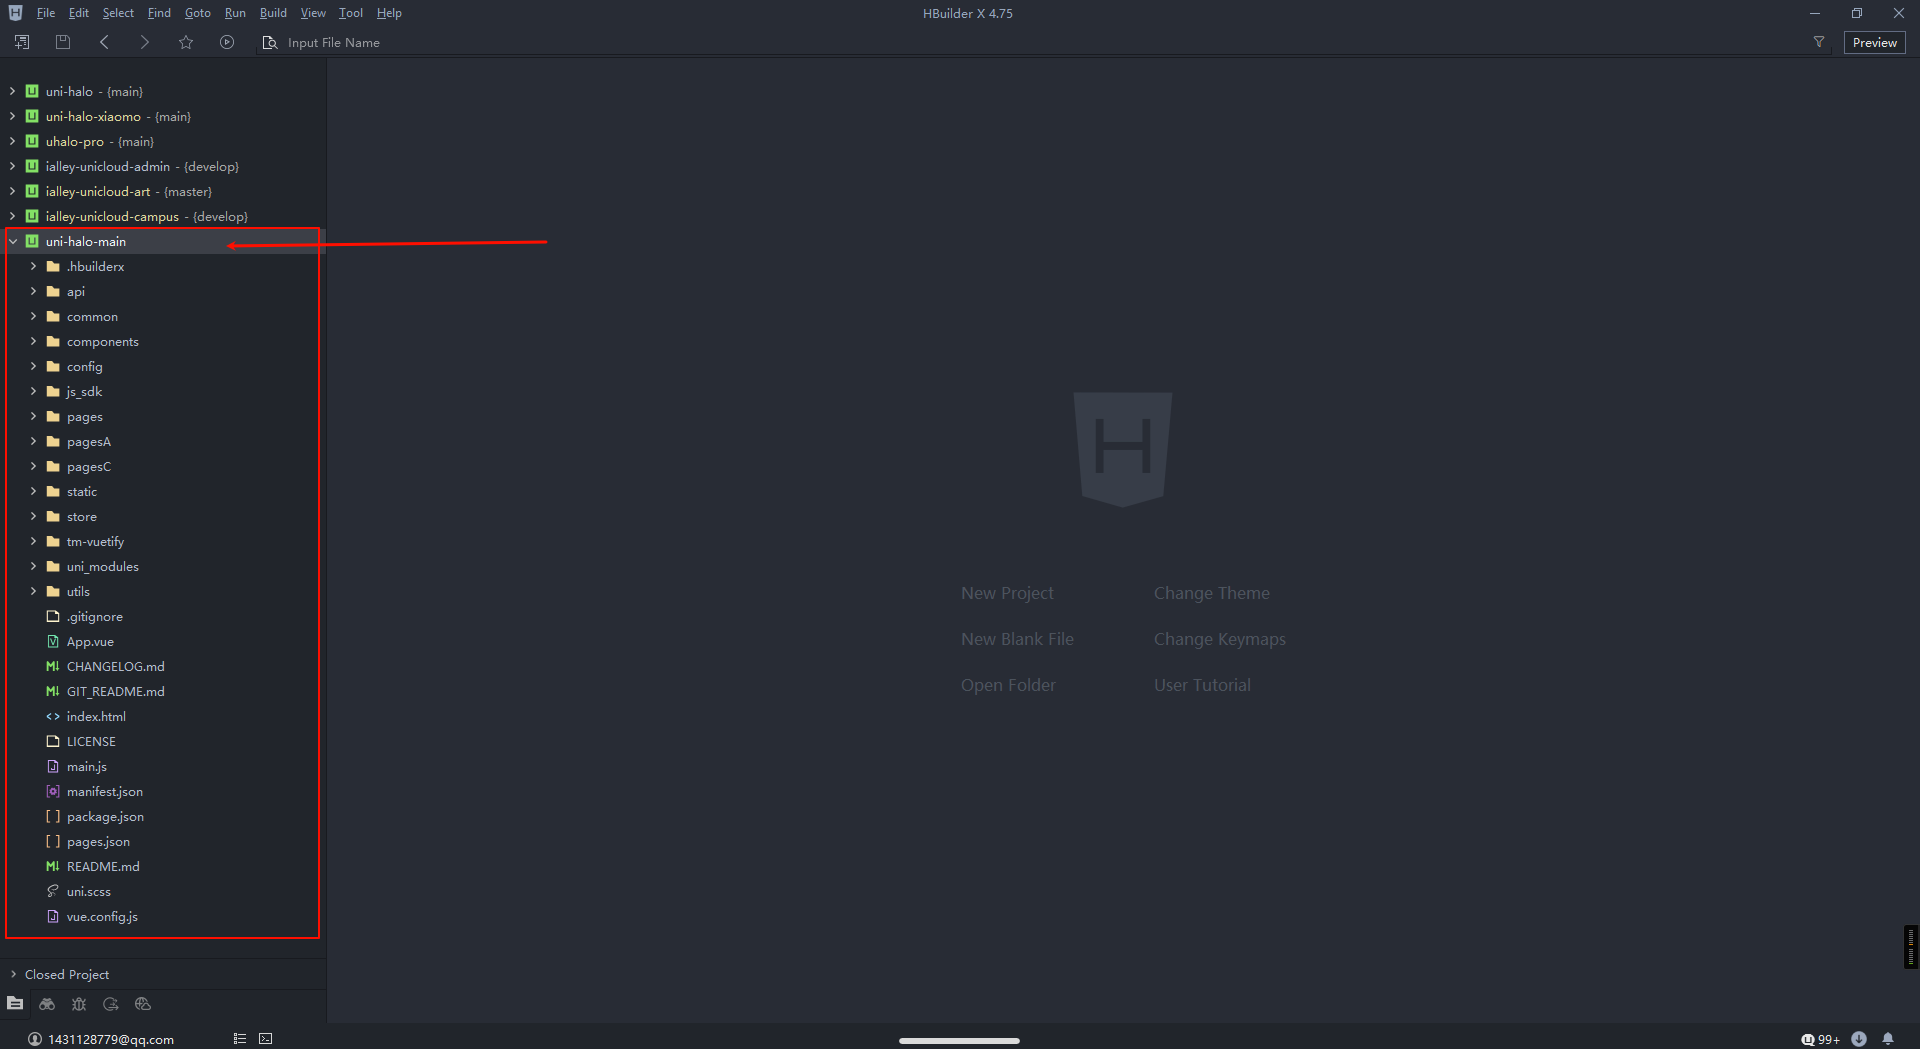
Task: Click the download update icon in status bar
Action: tap(1859, 1039)
